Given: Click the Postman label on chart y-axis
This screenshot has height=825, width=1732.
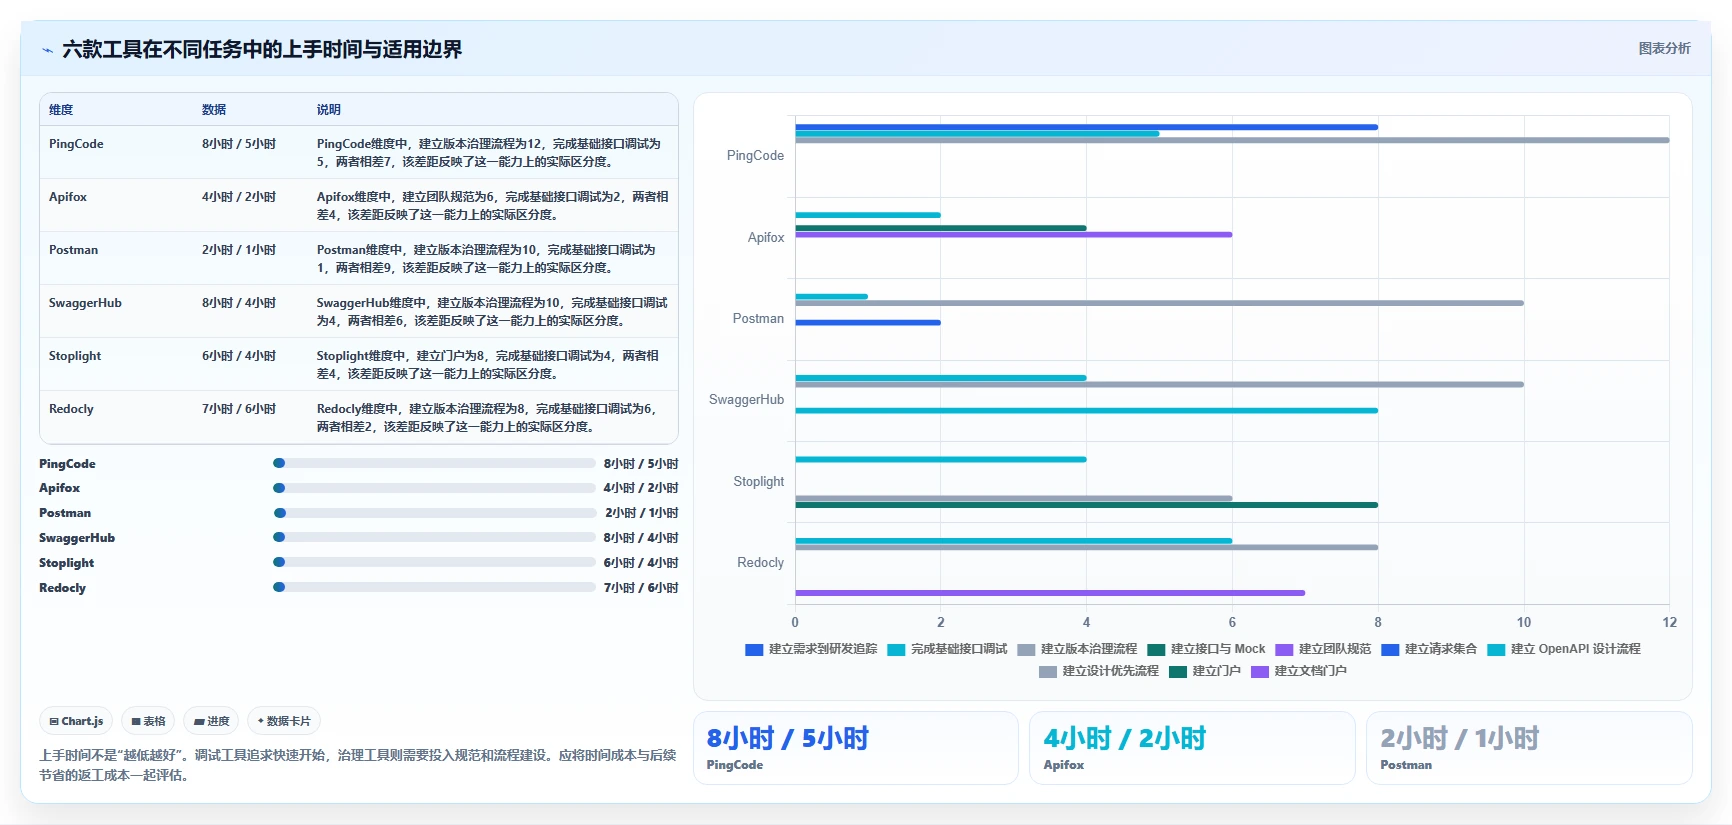Looking at the screenshot, I should coord(758,319).
